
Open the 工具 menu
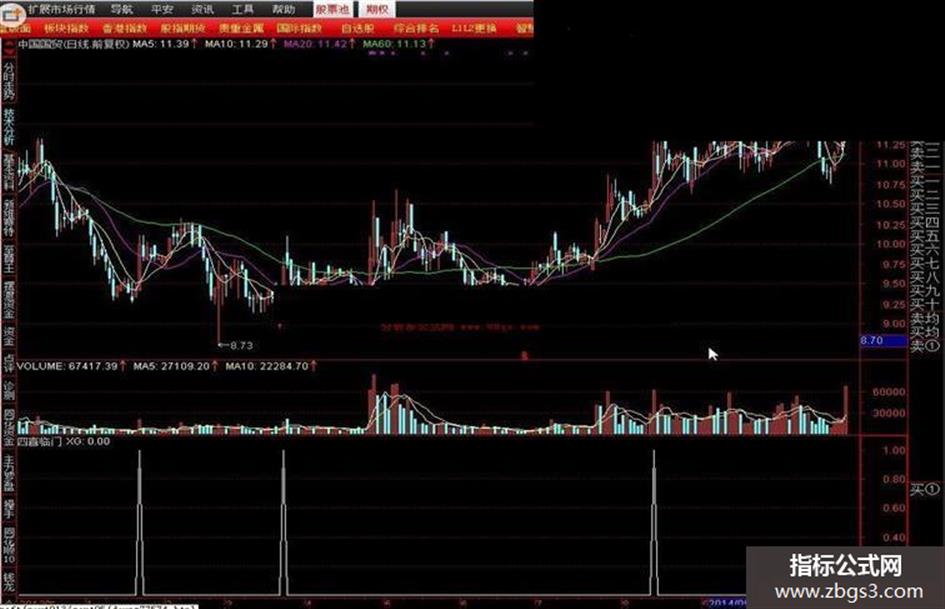pos(243,9)
